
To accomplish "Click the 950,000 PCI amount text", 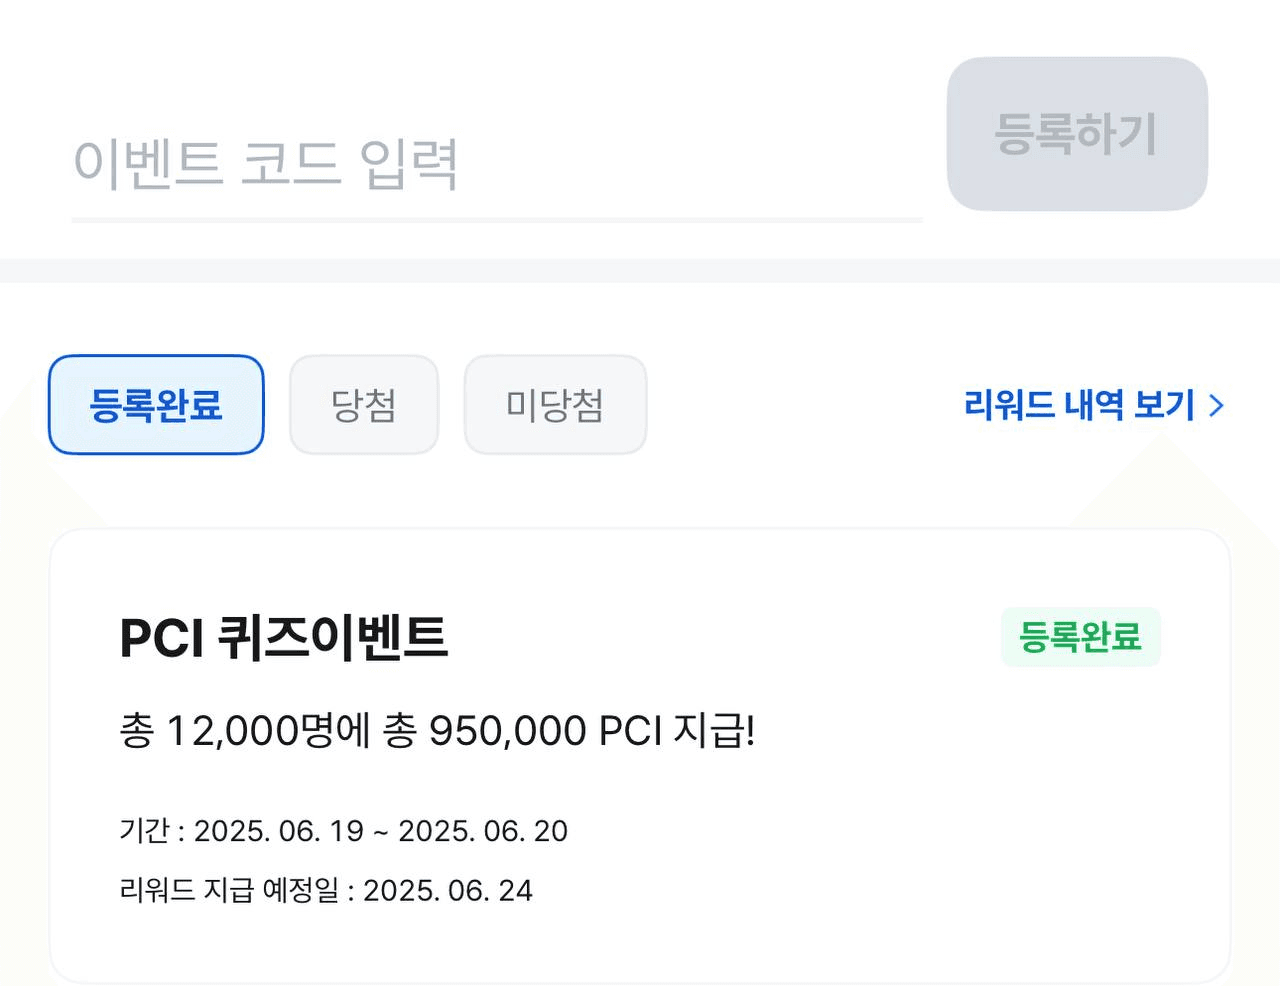I will click(x=546, y=731).
